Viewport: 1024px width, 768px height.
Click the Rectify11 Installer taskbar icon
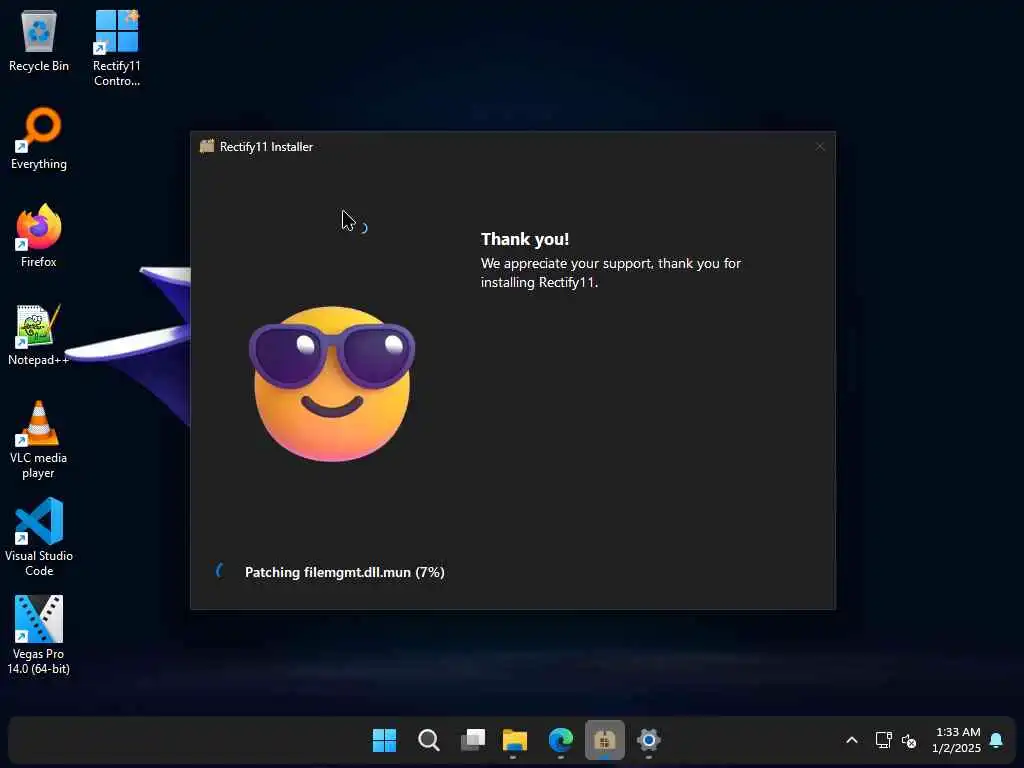pyautogui.click(x=605, y=740)
